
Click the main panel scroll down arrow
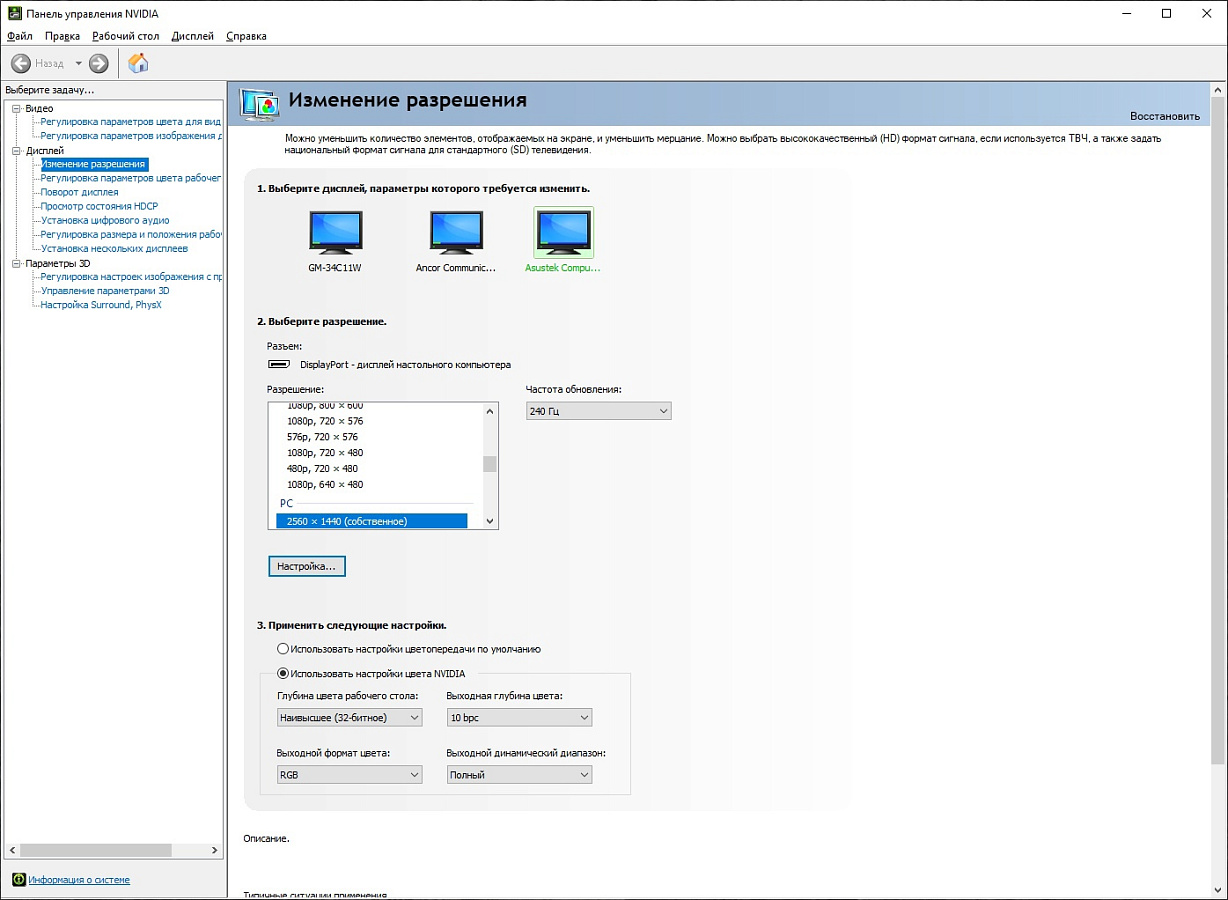[1218, 890]
